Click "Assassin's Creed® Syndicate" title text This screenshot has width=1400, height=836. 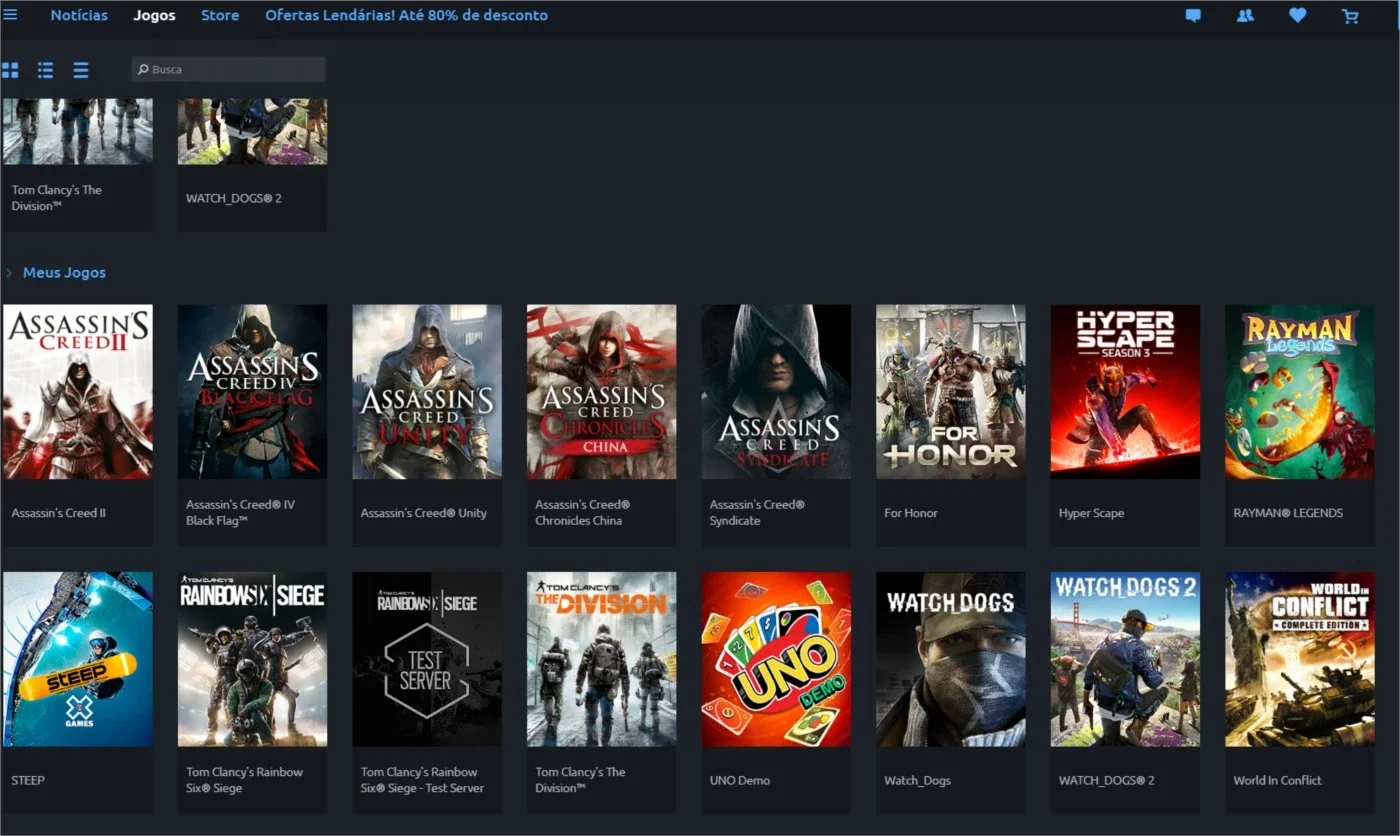pos(757,513)
